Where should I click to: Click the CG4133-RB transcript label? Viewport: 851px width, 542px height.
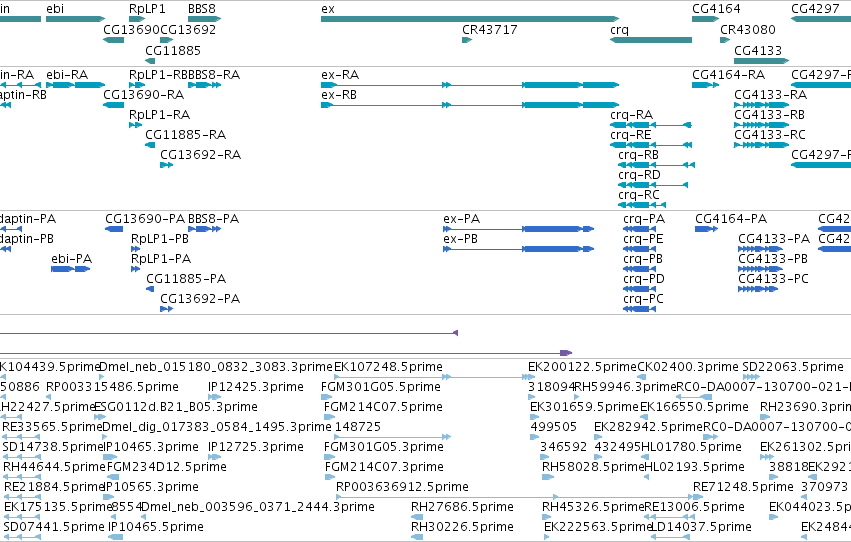(x=770, y=115)
